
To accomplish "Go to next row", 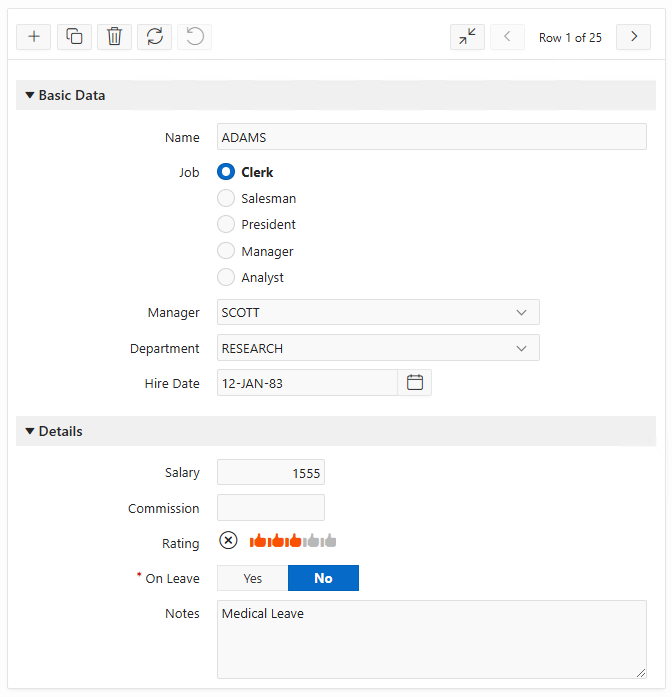I will (x=633, y=37).
